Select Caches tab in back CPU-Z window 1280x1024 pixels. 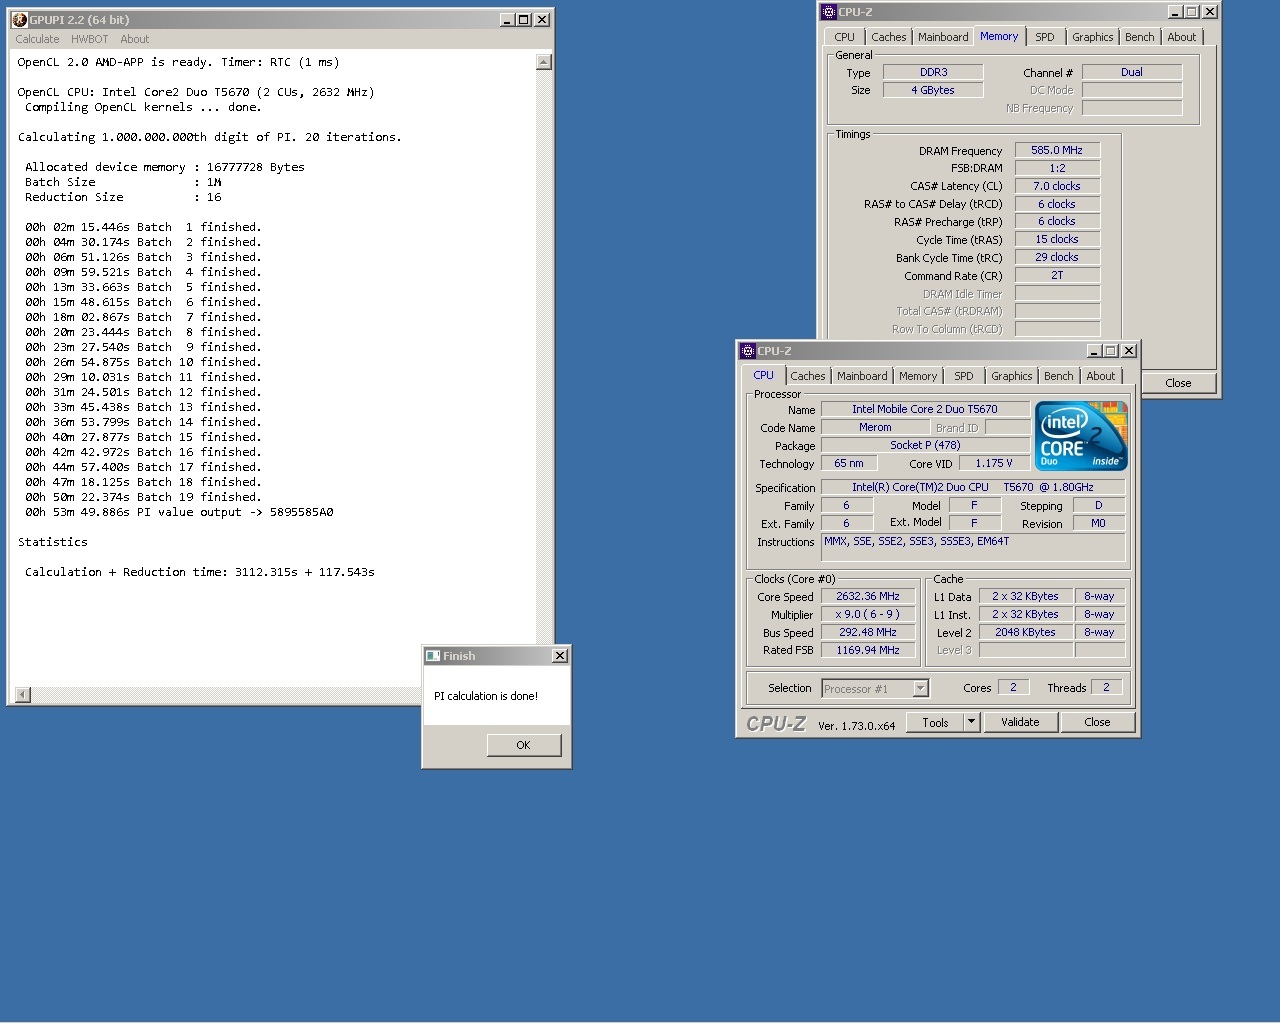click(889, 37)
